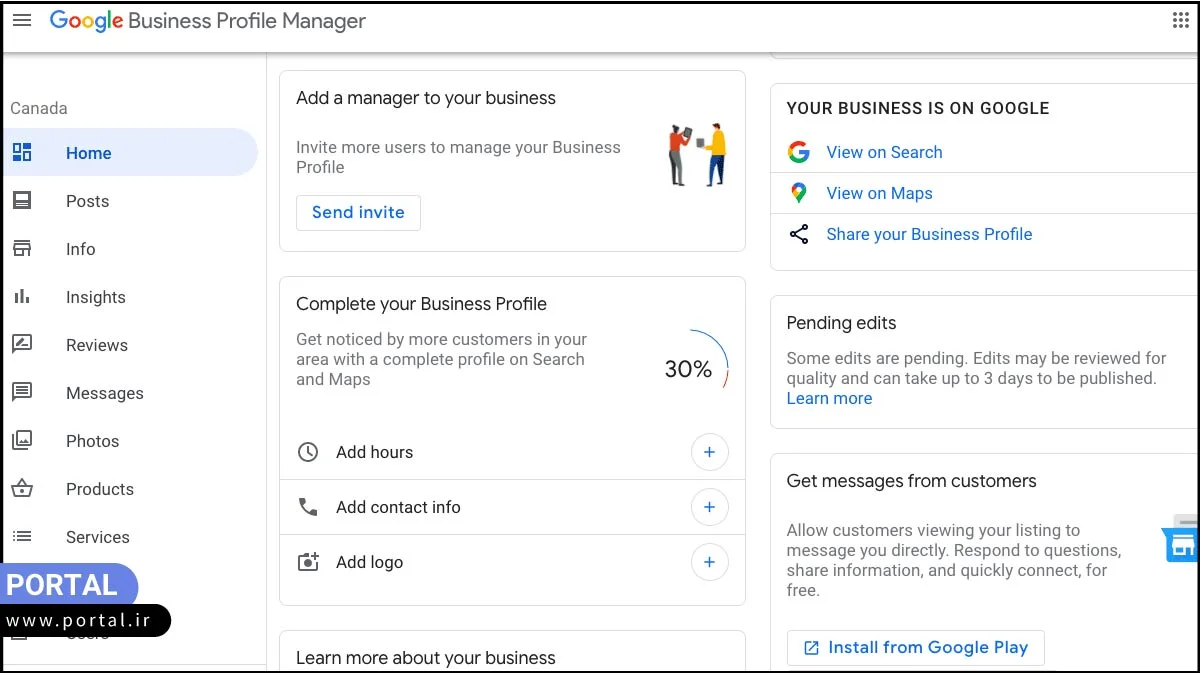Switch to the Home section
Image resolution: width=1200 pixels, height=673 pixels.
pos(88,153)
